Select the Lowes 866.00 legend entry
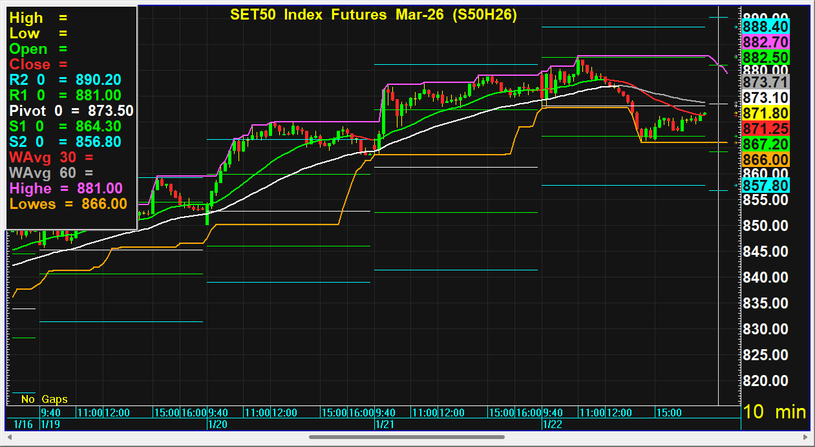 click(x=67, y=203)
